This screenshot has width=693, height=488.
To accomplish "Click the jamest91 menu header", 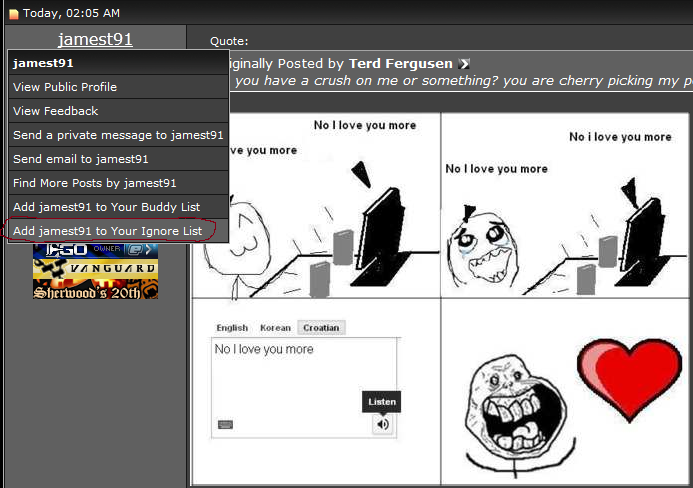I will [118, 63].
